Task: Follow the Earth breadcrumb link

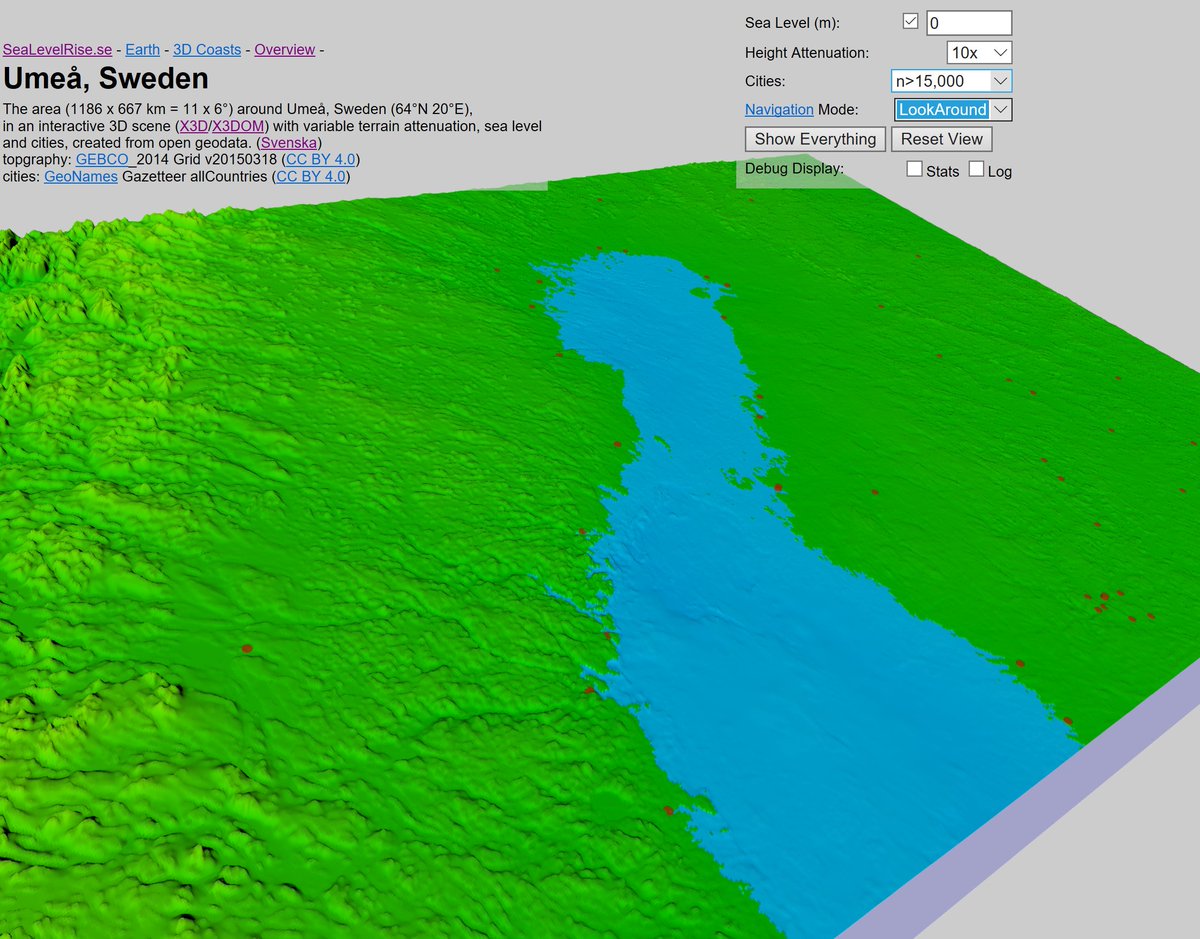Action: (x=143, y=50)
